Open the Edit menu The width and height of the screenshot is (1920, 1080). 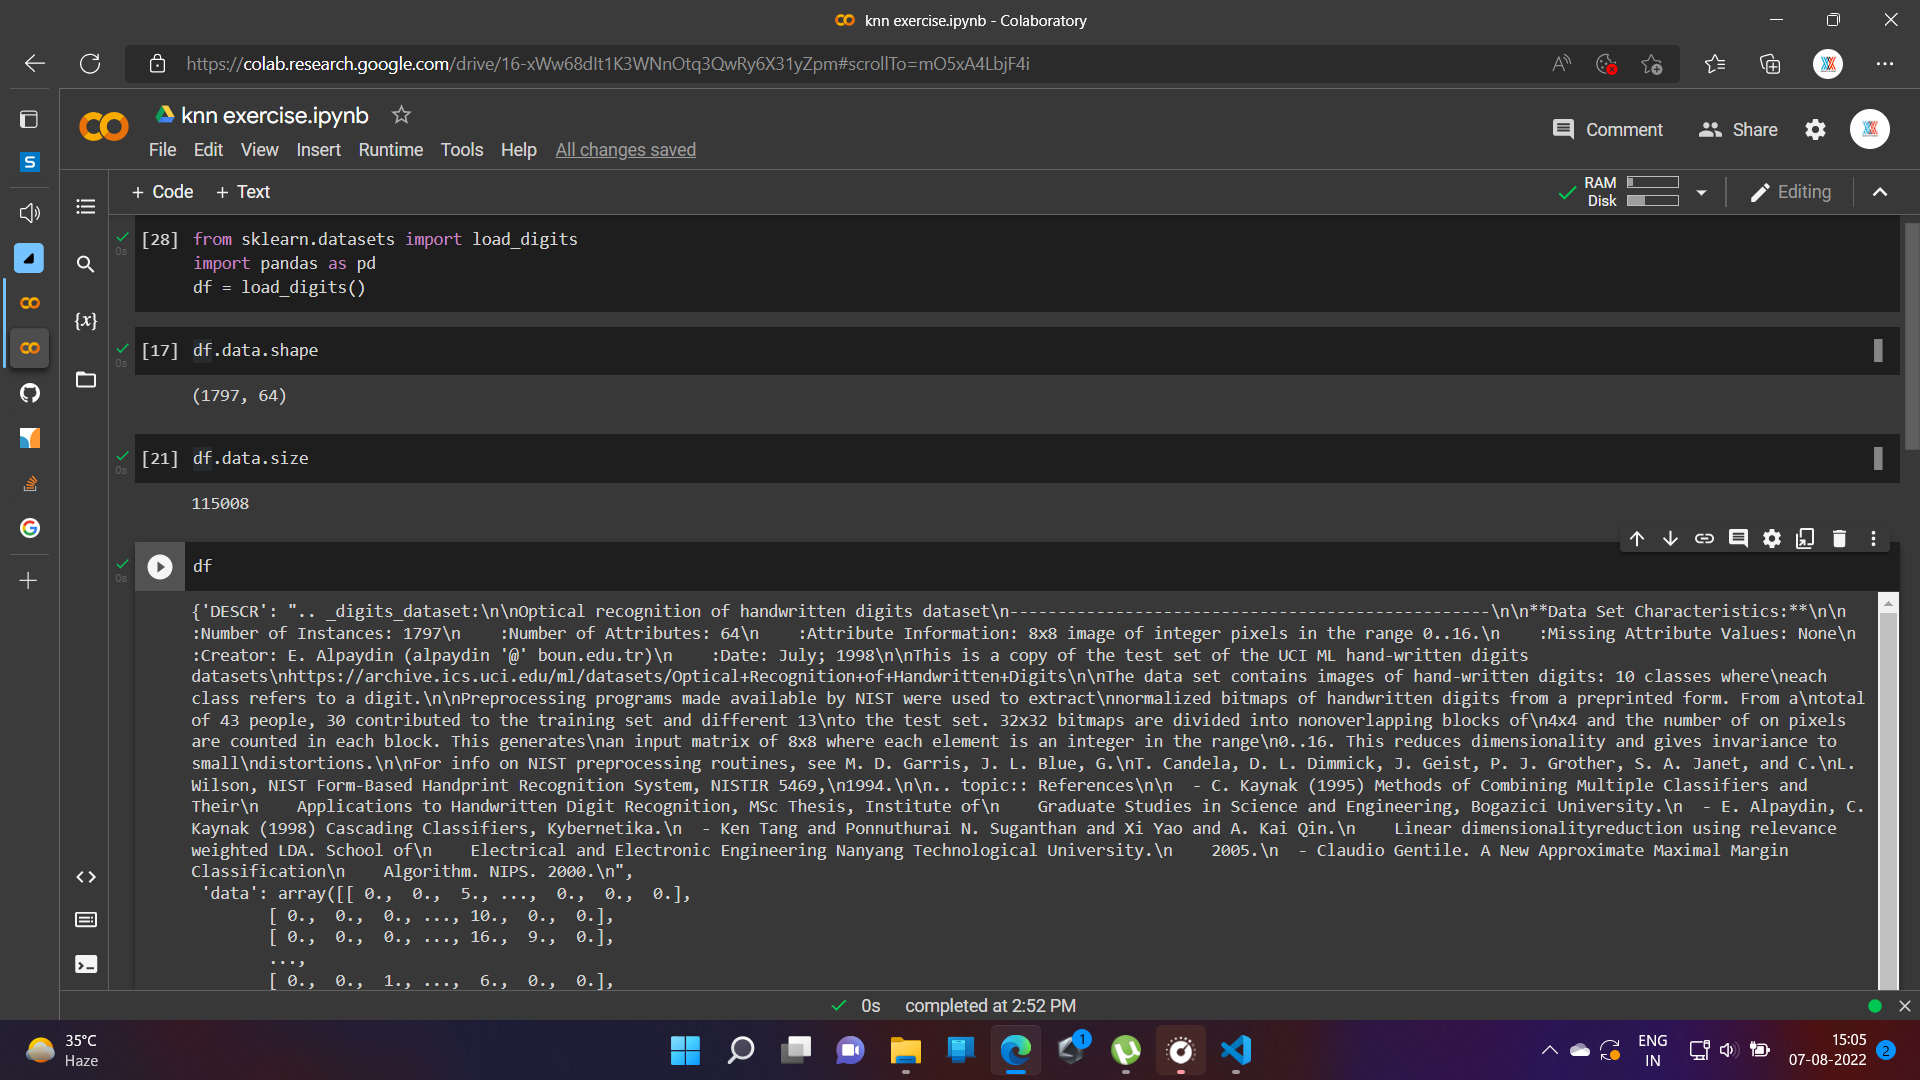(208, 150)
